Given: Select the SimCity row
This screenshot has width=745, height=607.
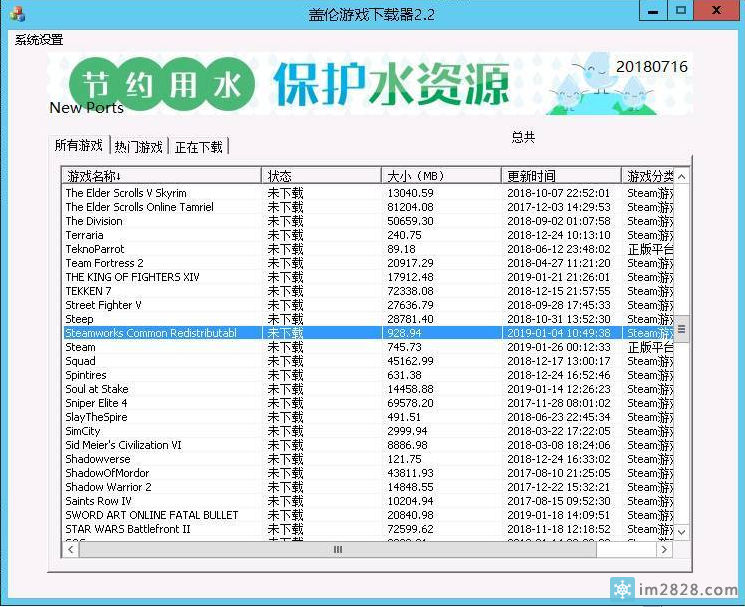Looking at the screenshot, I should tap(369, 431).
